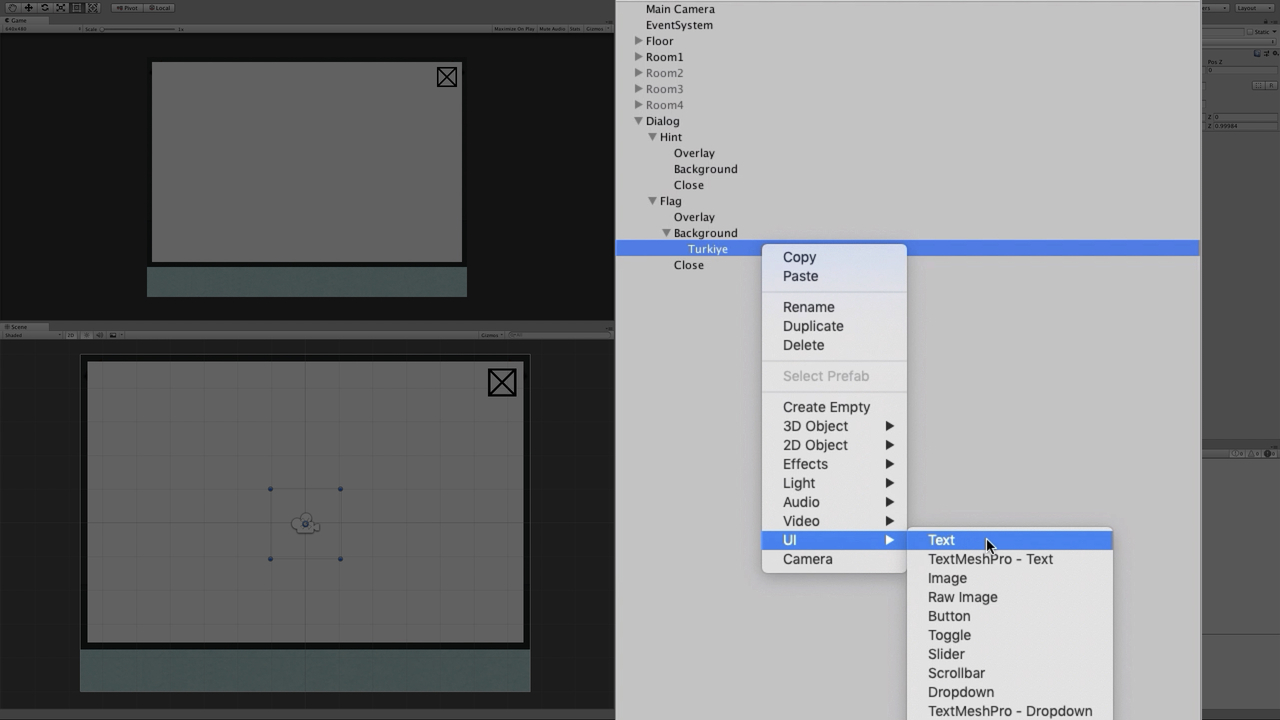Toggle the Static checkbox in Inspector
Image resolution: width=1280 pixels, height=720 pixels.
coord(1249,32)
